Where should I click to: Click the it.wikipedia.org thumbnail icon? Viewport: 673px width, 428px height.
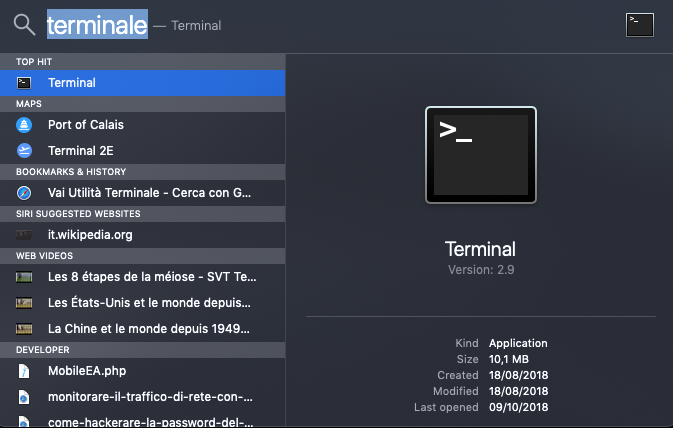tap(24, 235)
